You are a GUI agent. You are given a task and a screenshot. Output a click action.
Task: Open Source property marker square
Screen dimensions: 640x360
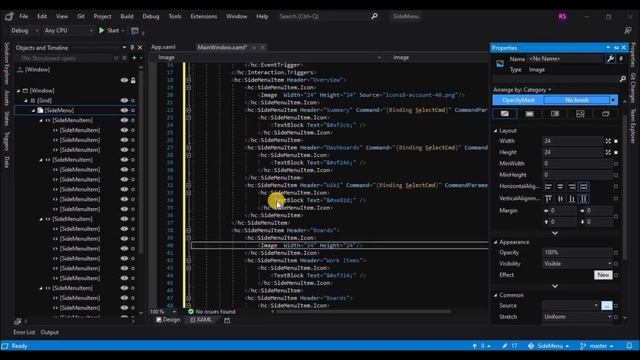[616, 306]
